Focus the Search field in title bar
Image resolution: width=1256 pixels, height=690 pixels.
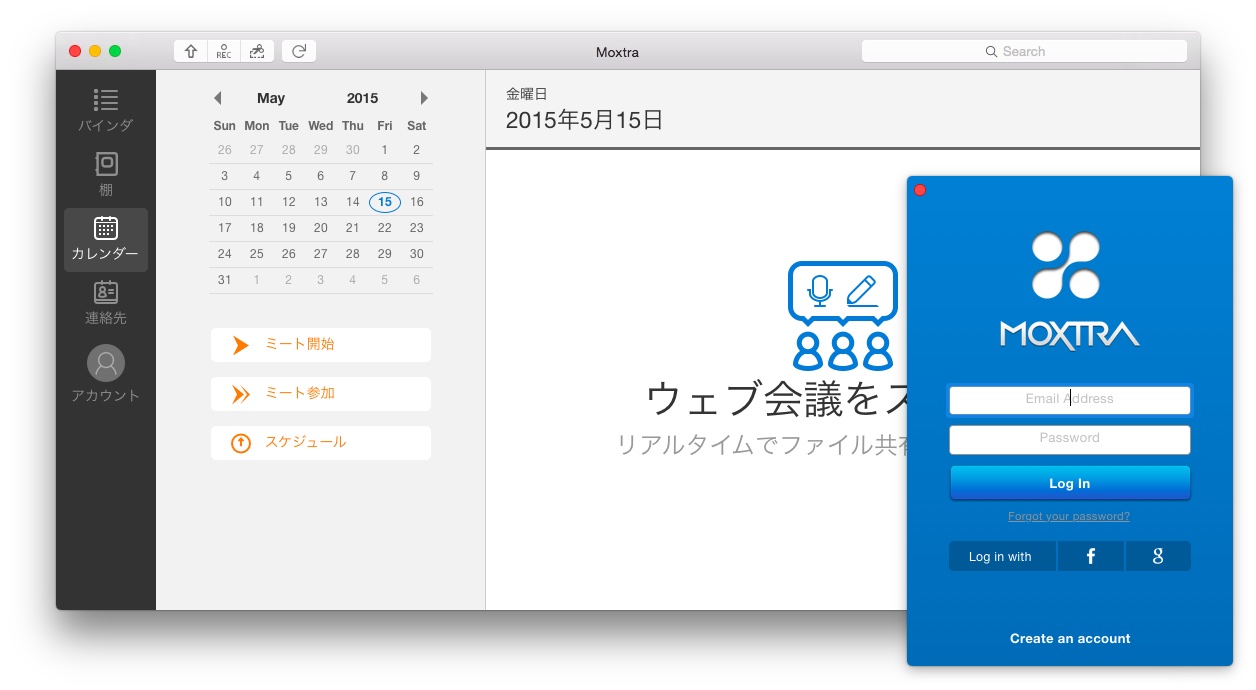(1024, 51)
